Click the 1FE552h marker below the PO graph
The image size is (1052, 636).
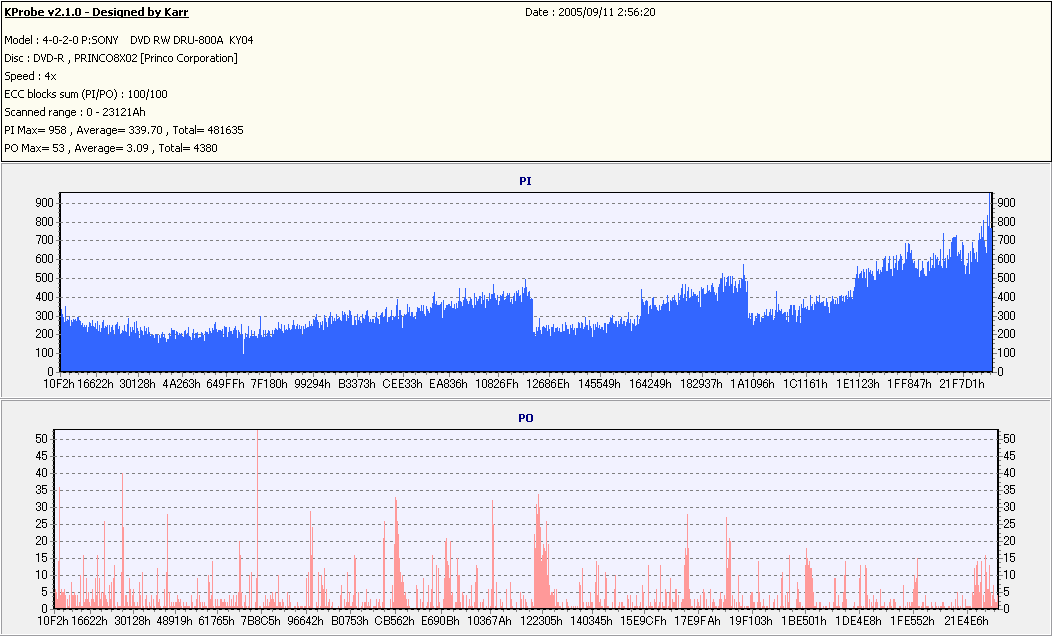(912, 621)
